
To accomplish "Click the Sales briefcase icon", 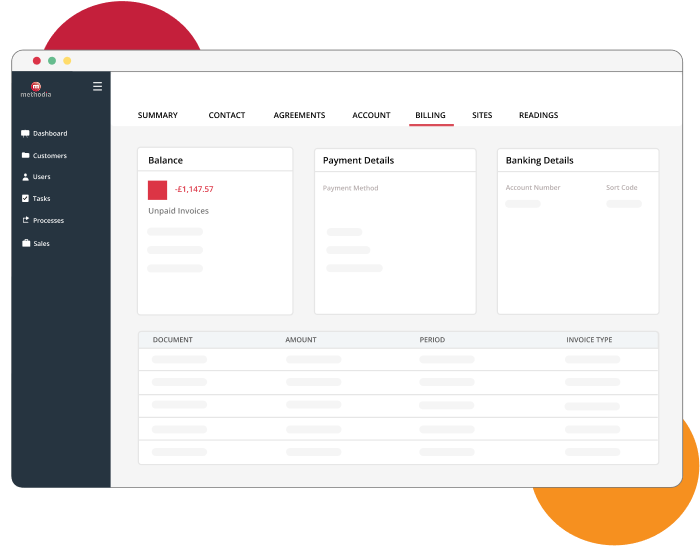I will (x=26, y=243).
